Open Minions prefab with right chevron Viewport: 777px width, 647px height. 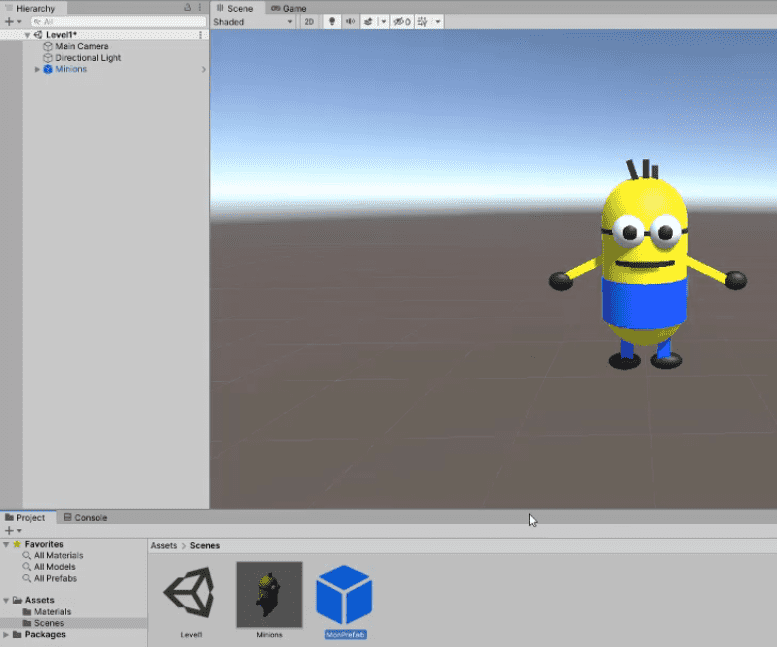(203, 69)
